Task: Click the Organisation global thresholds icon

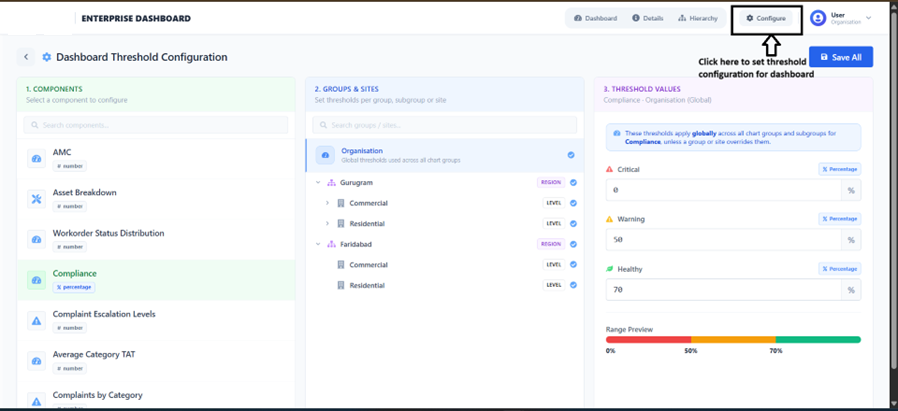Action: [325, 155]
